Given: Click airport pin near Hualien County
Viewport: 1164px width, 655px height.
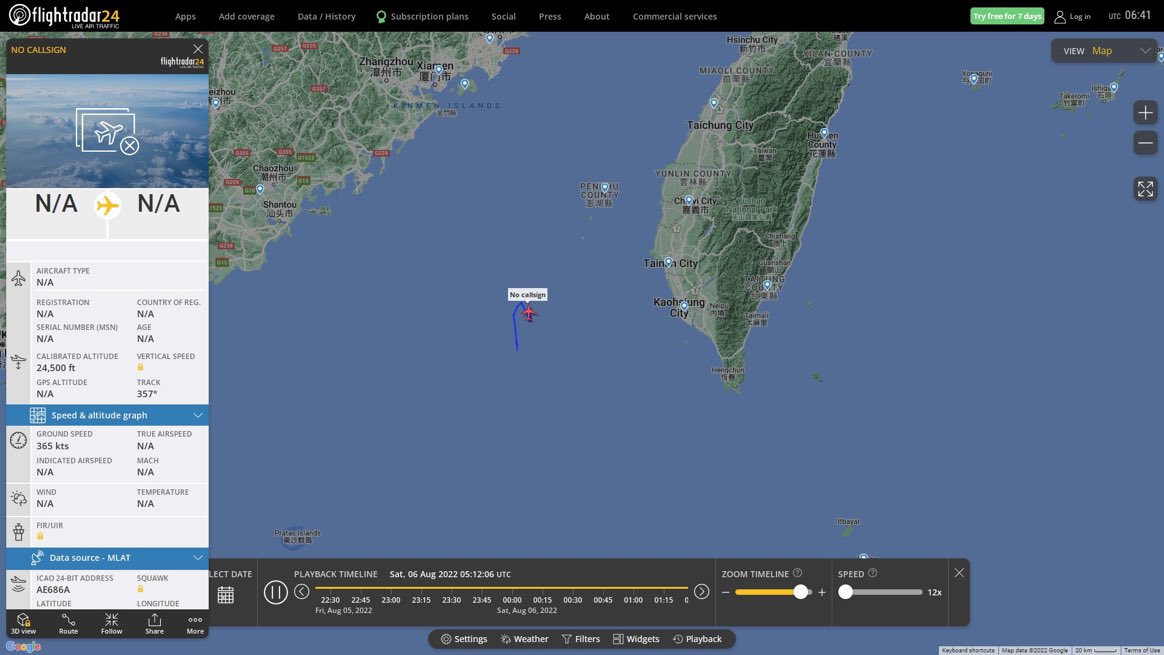Looking at the screenshot, I should [824, 134].
